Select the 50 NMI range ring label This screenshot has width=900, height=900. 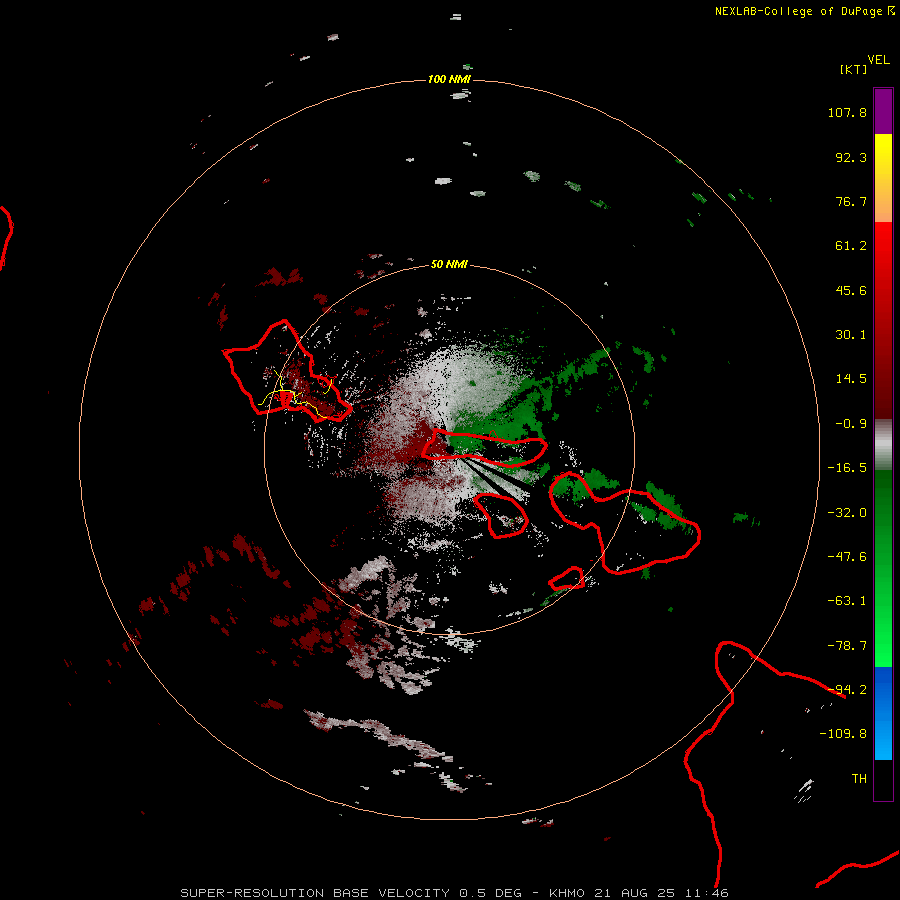click(x=449, y=264)
